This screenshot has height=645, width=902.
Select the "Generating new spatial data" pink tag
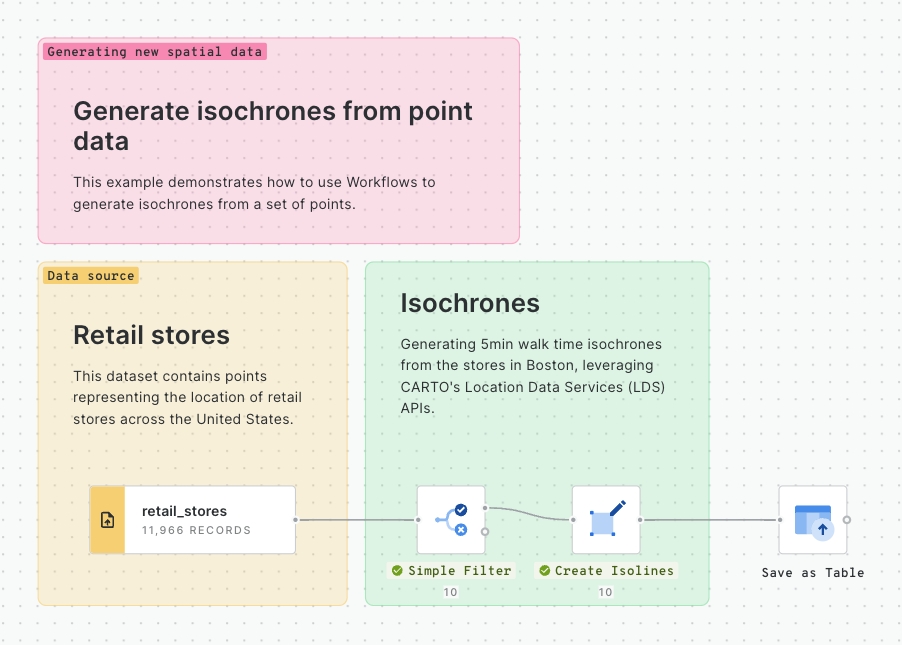point(155,51)
